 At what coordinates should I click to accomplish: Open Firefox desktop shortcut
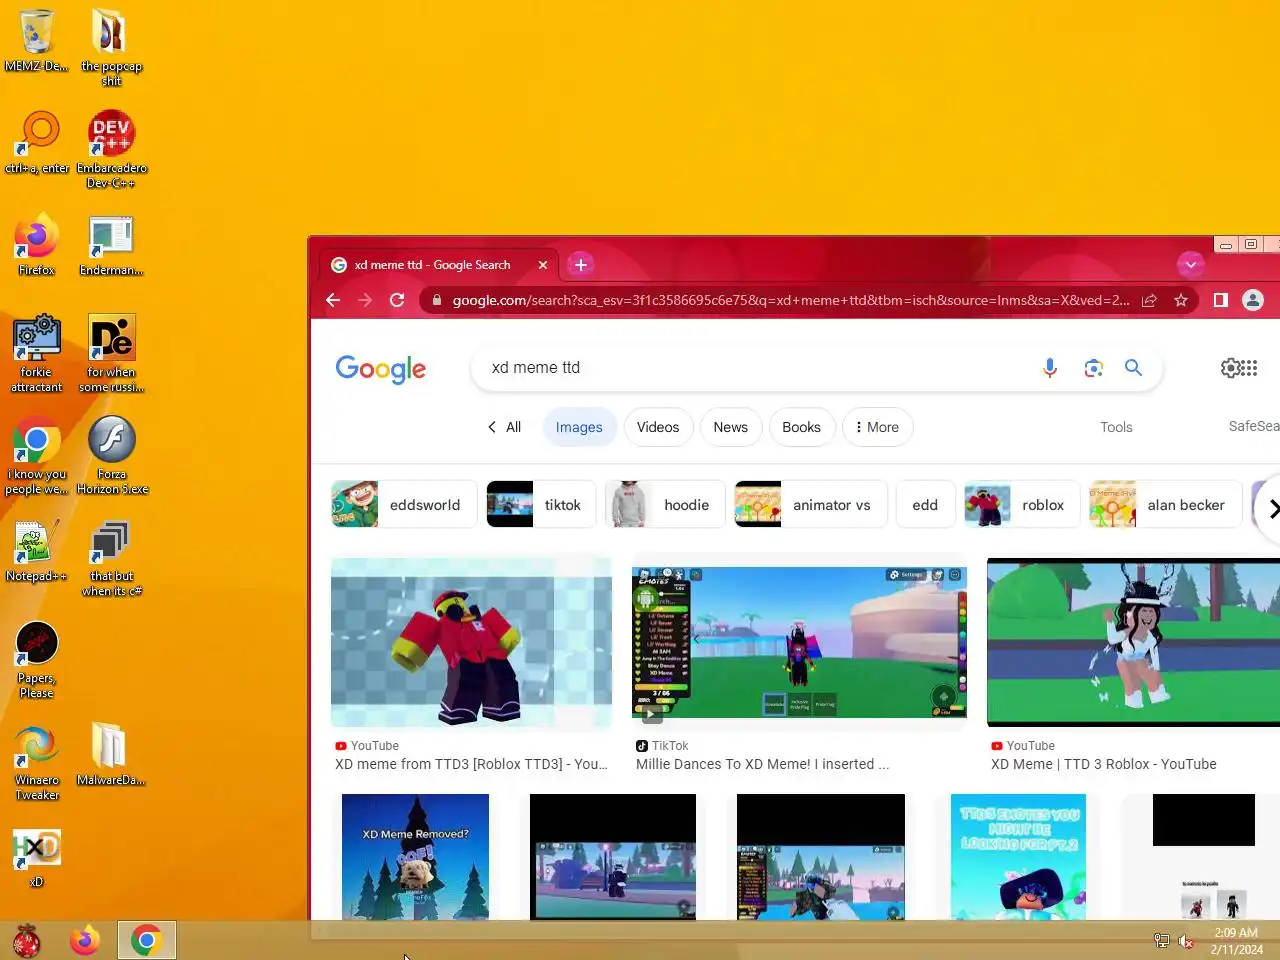(x=36, y=244)
